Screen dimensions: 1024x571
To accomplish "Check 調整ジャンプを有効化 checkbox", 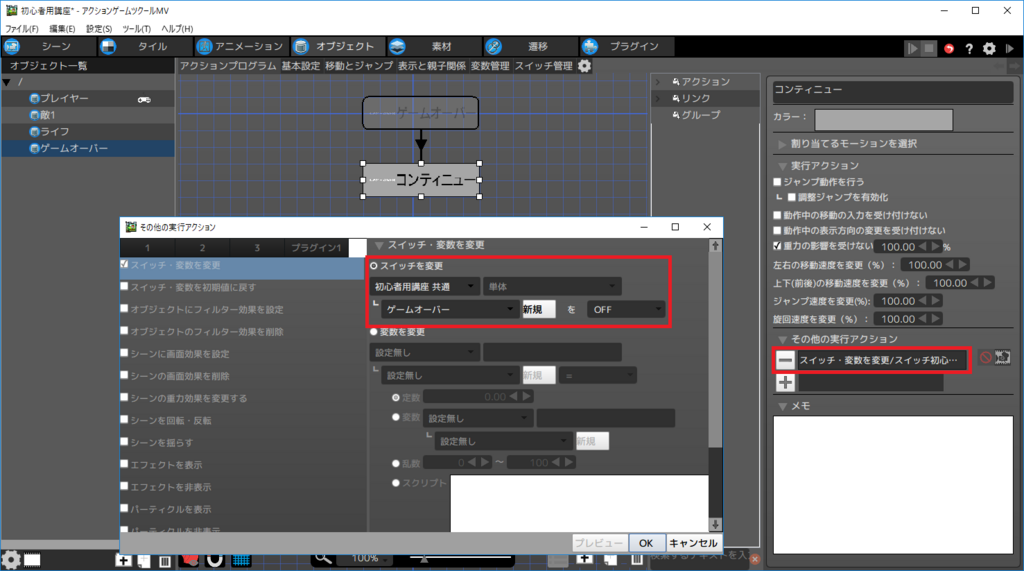I will [792, 197].
